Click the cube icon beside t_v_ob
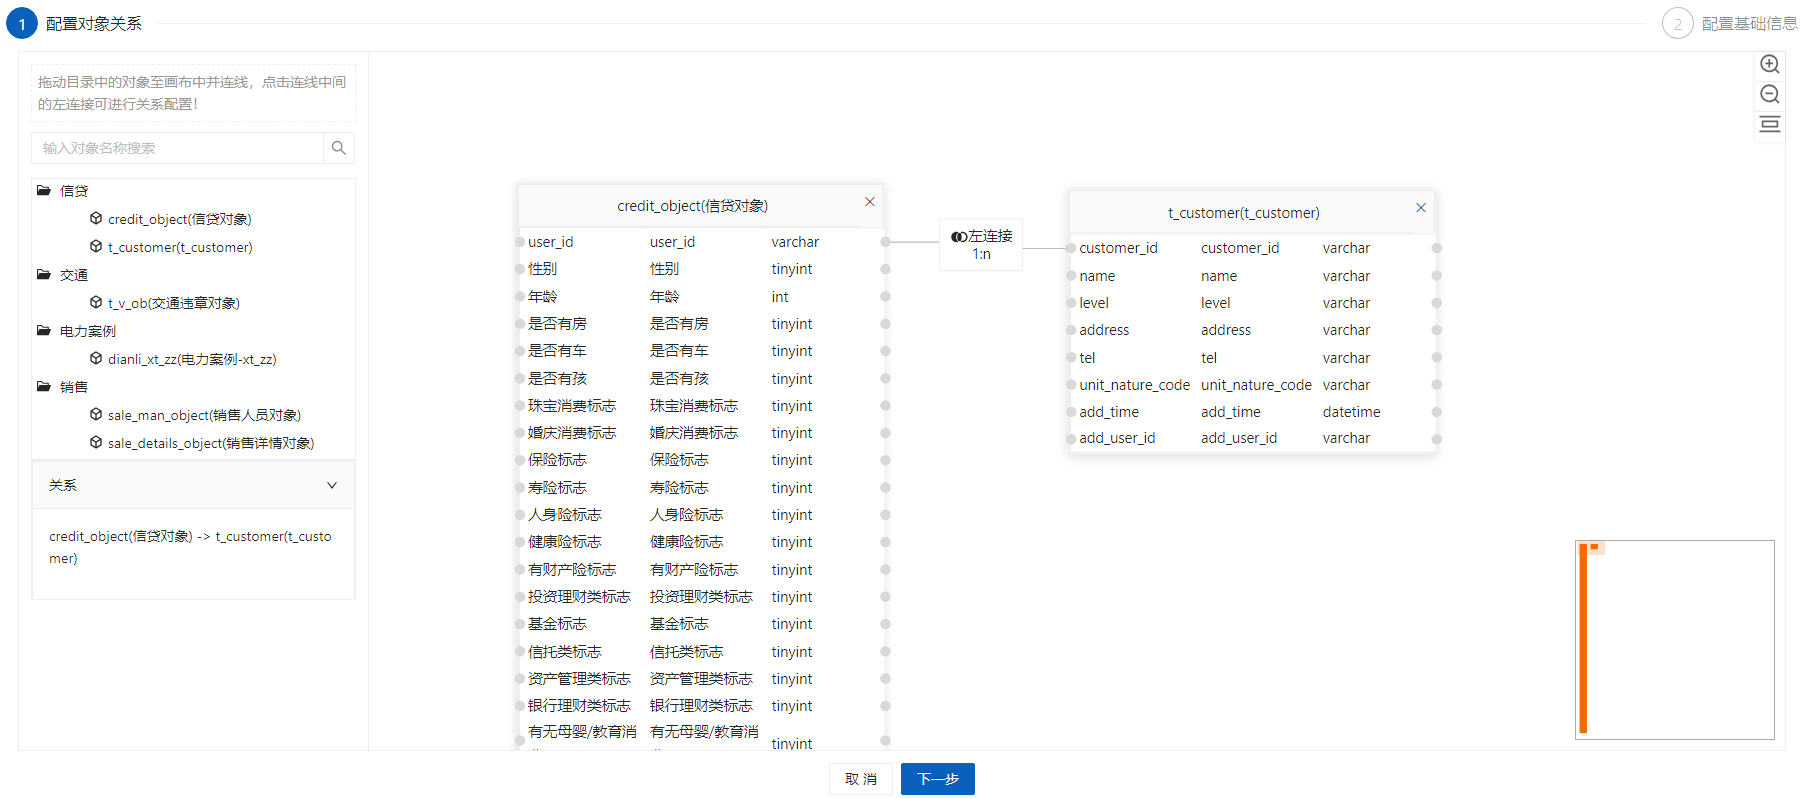This screenshot has width=1809, height=799. (96, 302)
